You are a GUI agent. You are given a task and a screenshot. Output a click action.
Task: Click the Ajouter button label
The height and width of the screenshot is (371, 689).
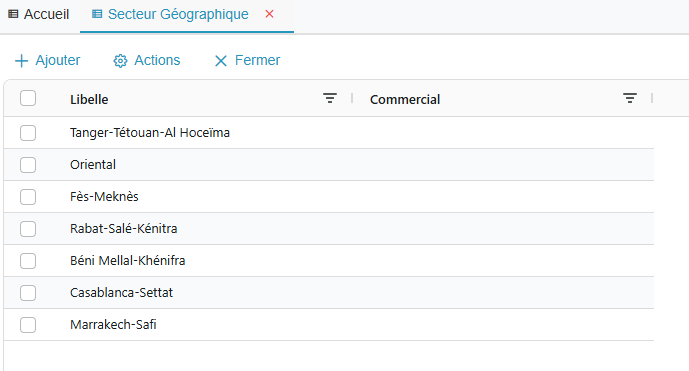[x=58, y=60]
